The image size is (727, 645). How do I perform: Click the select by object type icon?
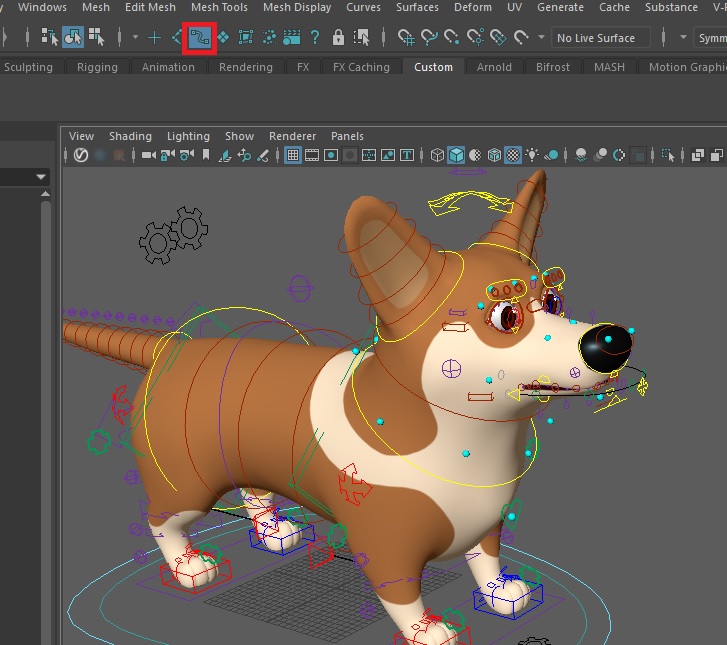[x=73, y=37]
